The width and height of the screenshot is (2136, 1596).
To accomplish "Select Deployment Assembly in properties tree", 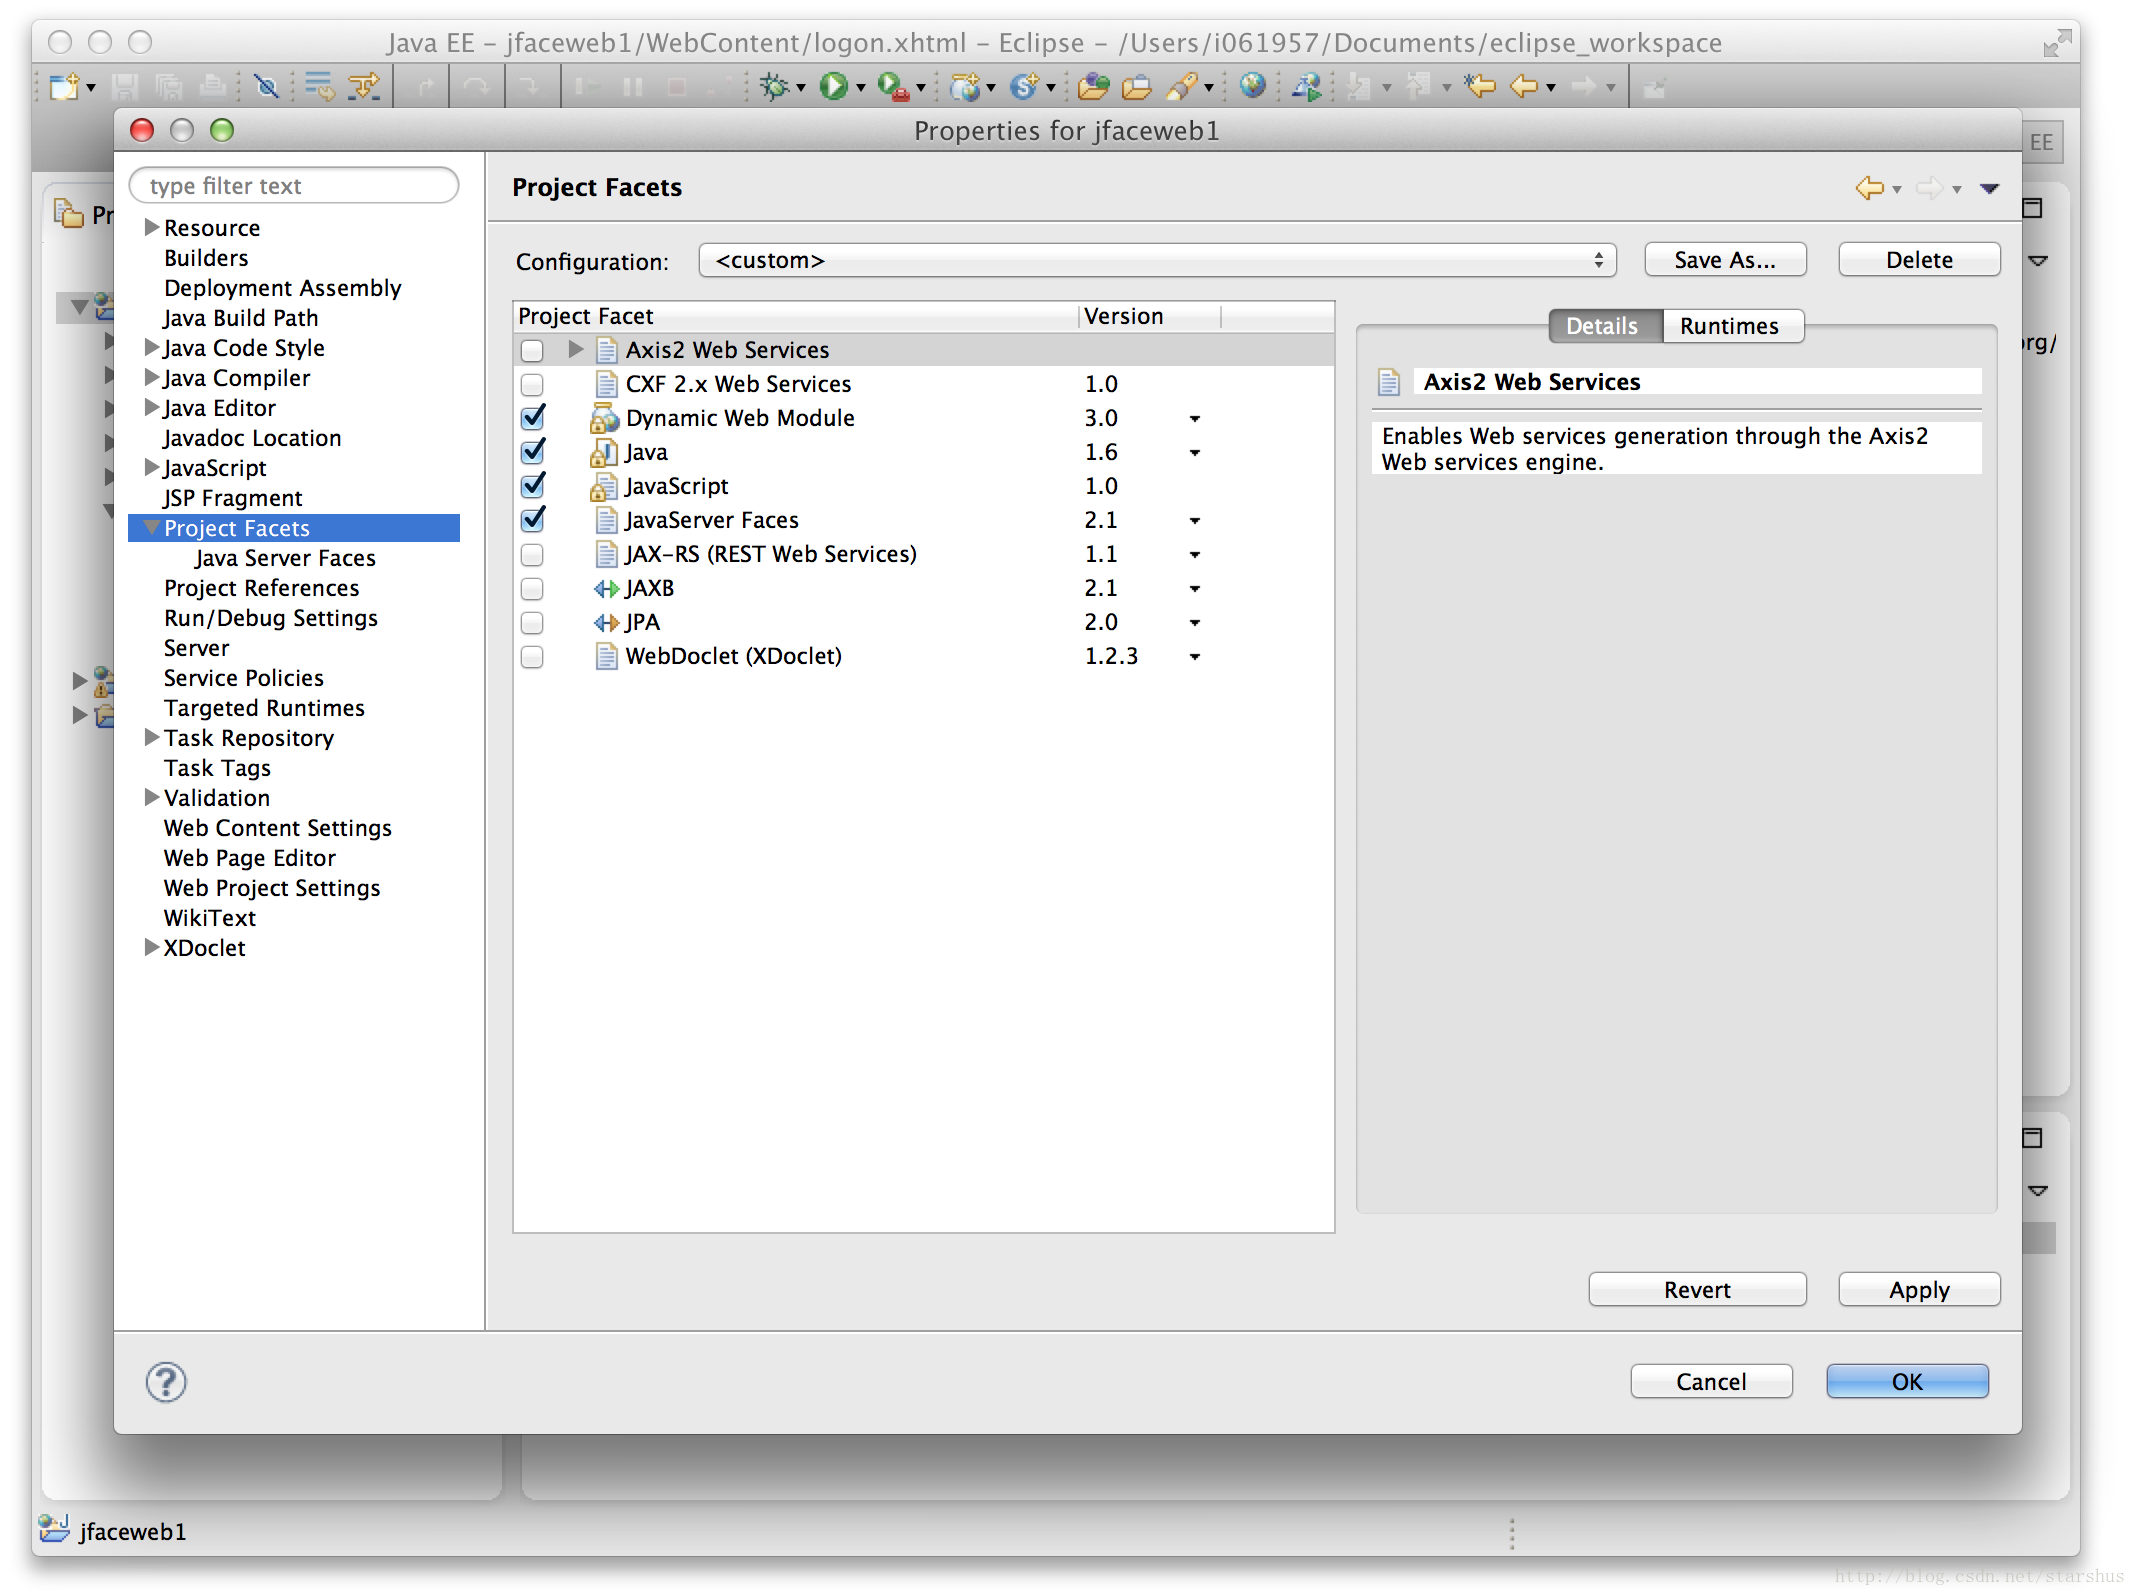I will pos(283,288).
